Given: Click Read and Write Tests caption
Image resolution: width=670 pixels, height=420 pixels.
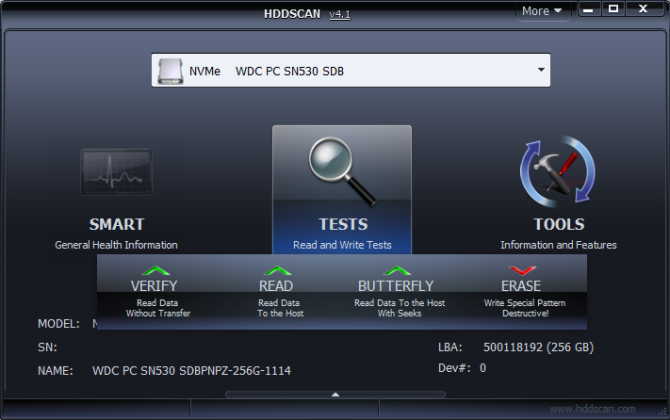Looking at the screenshot, I should coord(342,245).
